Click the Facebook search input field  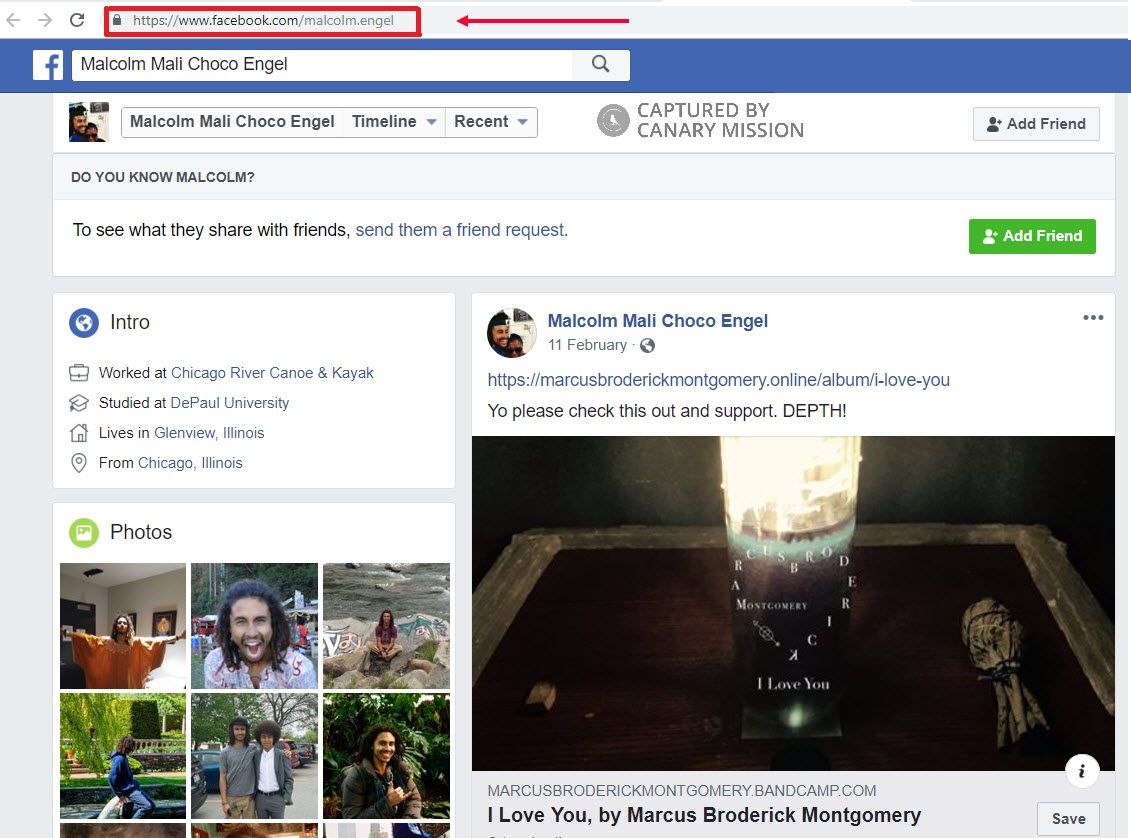pos(320,65)
